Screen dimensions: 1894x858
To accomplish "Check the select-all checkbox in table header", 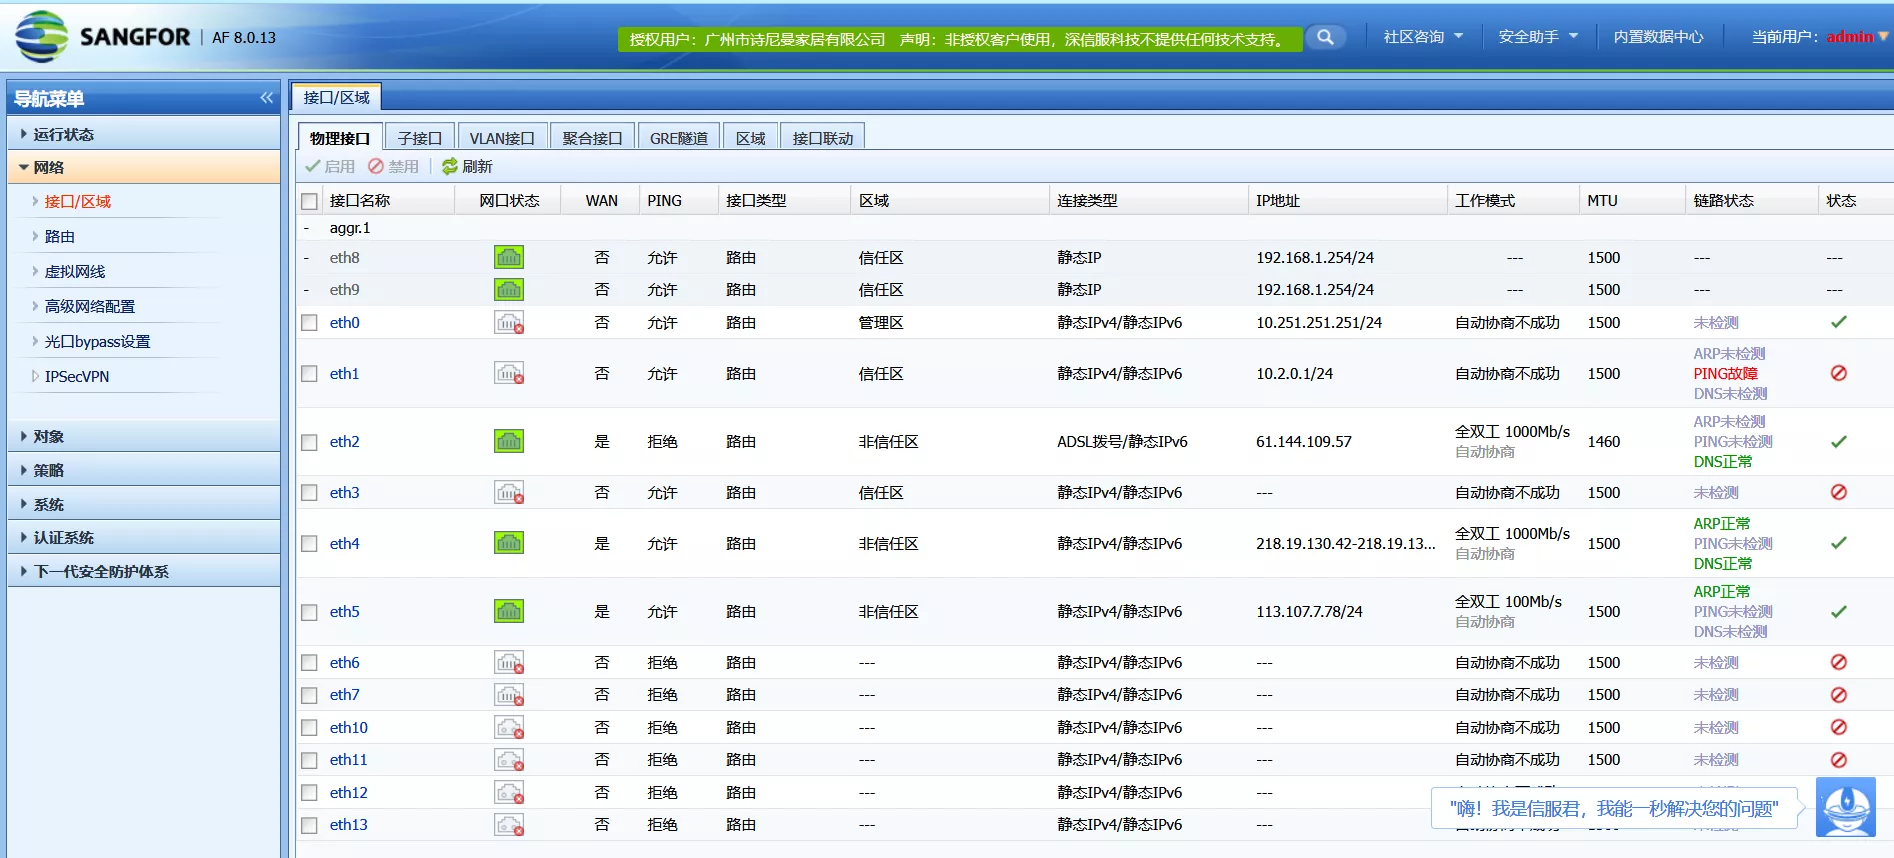I will coord(310,201).
